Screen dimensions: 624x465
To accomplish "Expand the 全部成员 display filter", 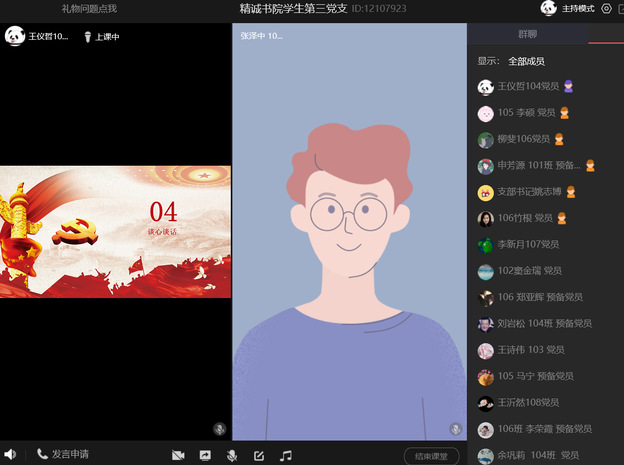I will [x=526, y=61].
